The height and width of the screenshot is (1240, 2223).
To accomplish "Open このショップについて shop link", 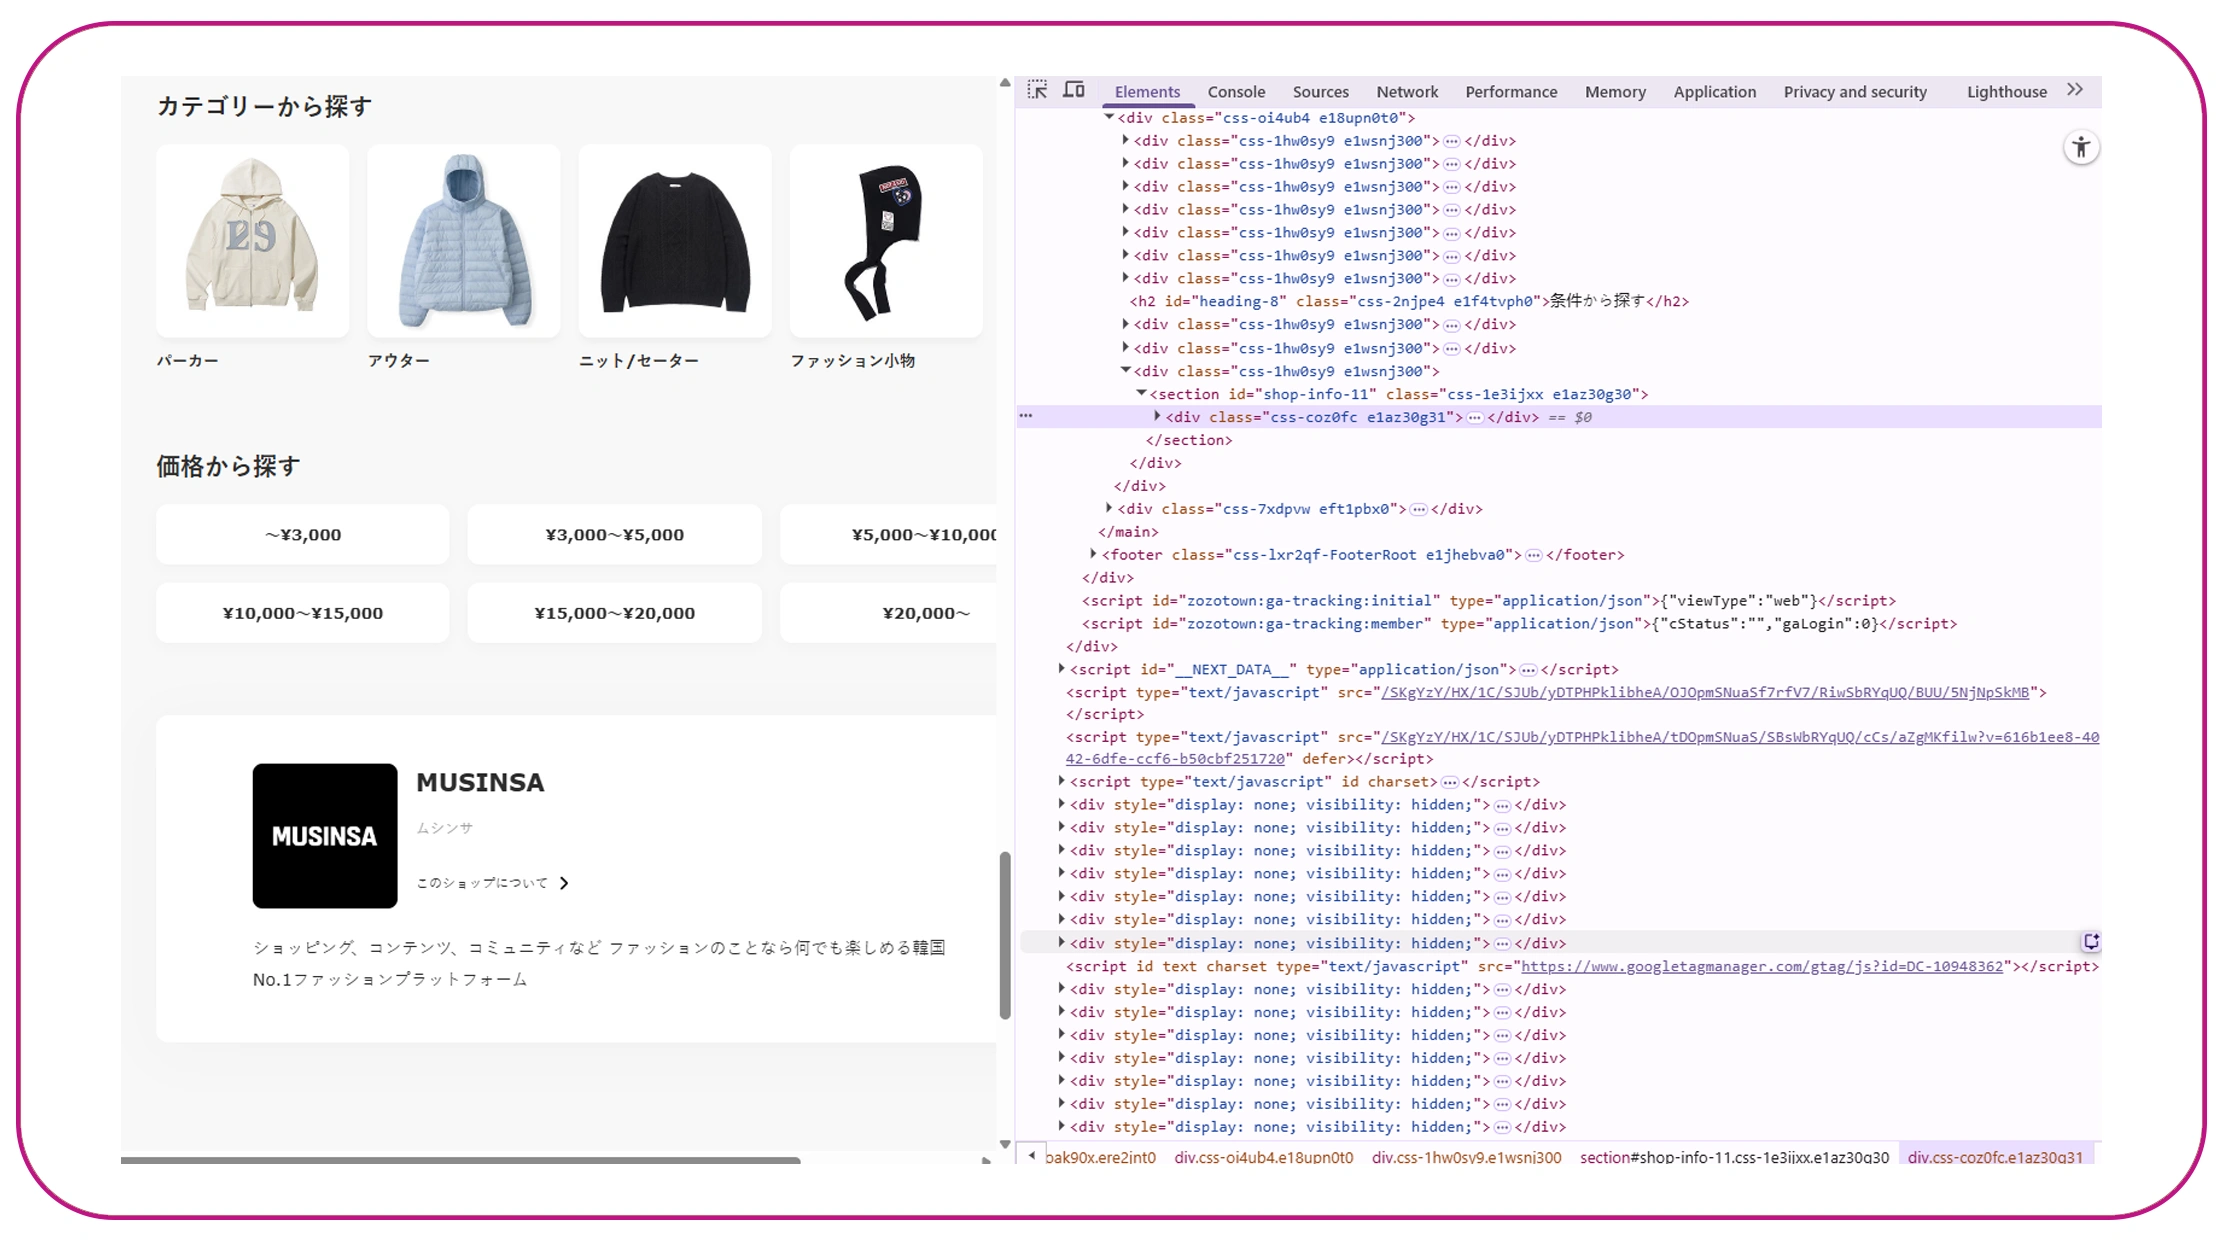I will tap(492, 883).
